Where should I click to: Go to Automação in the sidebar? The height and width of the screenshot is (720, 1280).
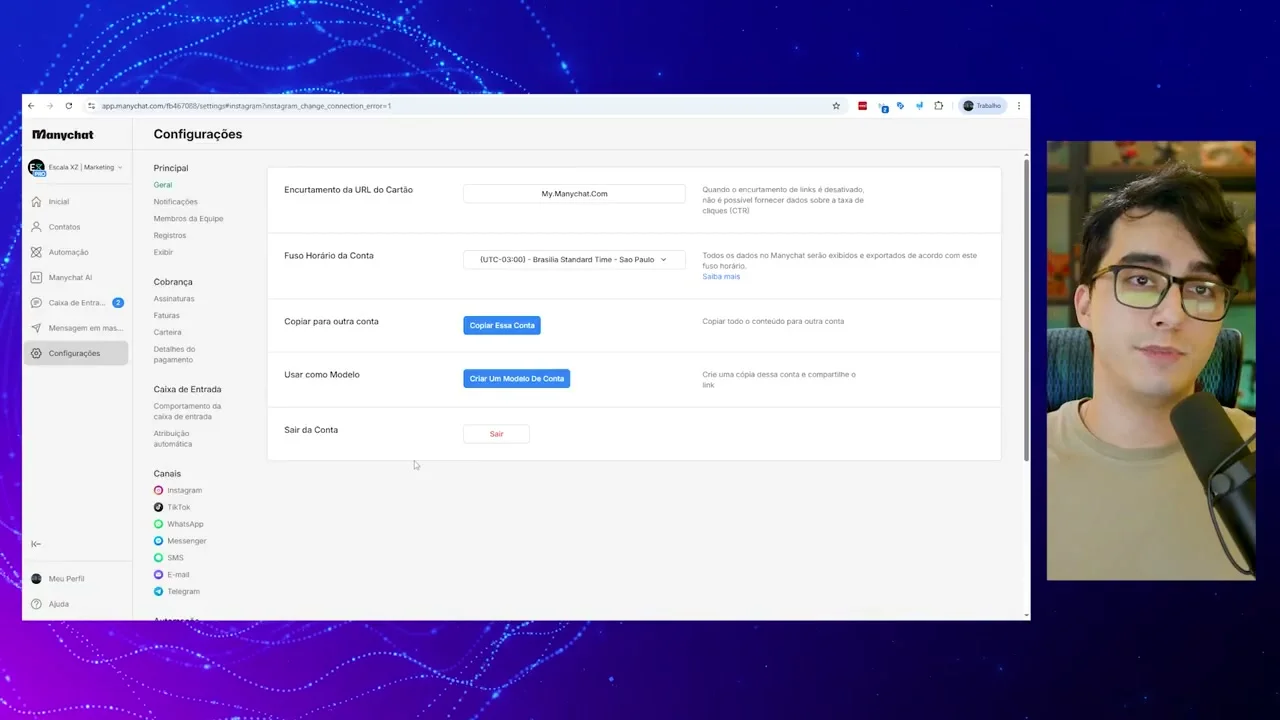[68, 252]
